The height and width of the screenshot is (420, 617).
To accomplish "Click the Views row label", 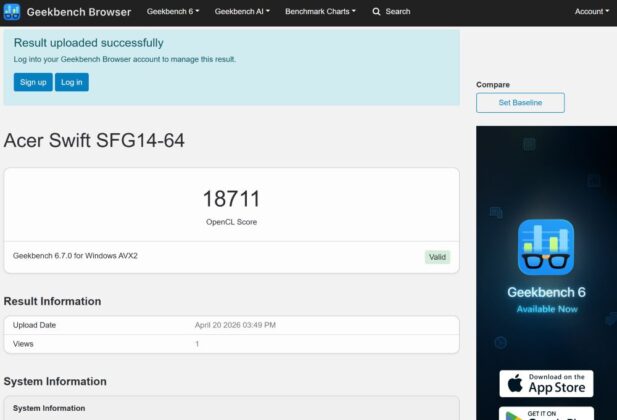I will (23, 344).
